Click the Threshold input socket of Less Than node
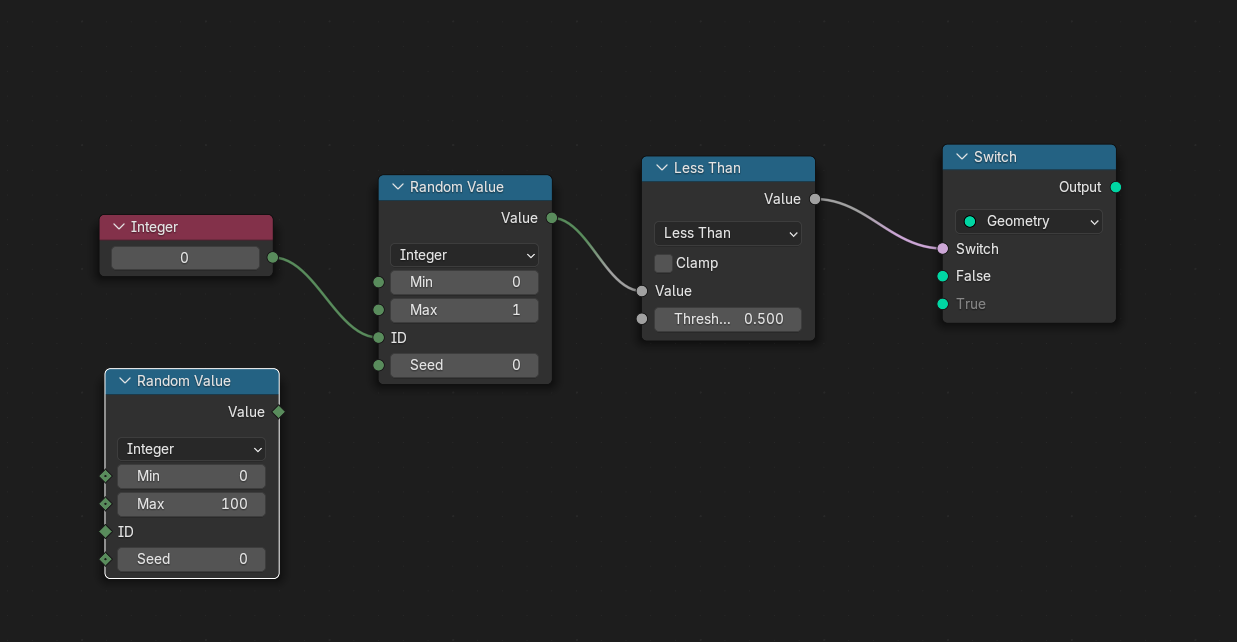This screenshot has height=642, width=1237. coord(642,319)
